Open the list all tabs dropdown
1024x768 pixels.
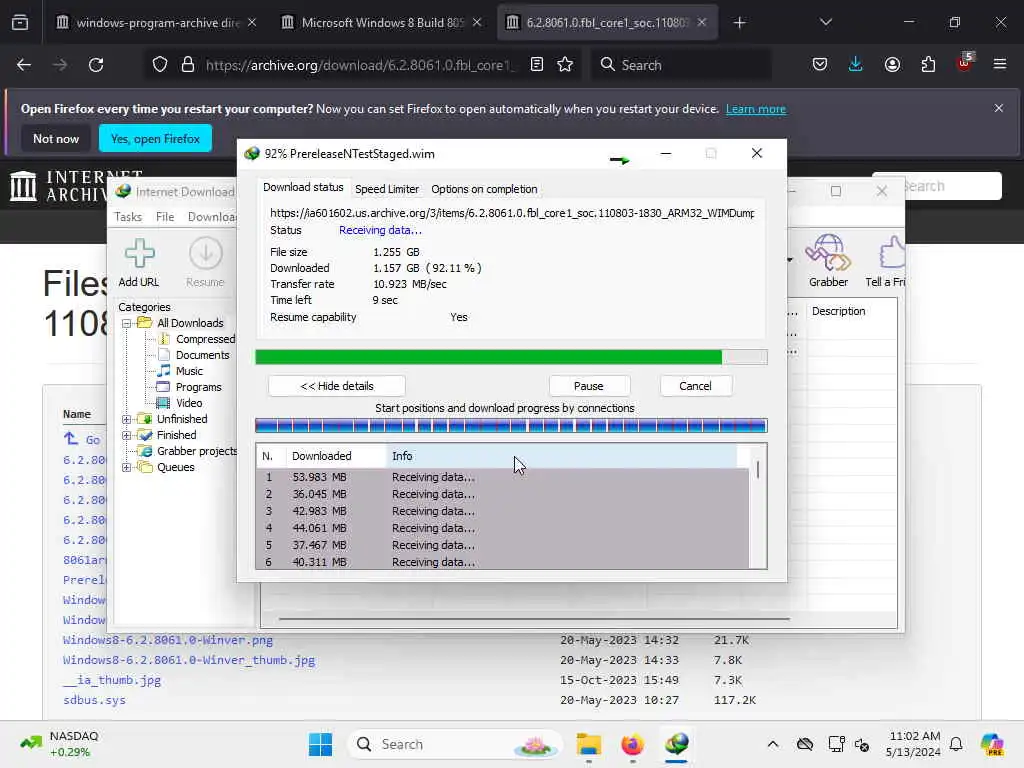[825, 22]
